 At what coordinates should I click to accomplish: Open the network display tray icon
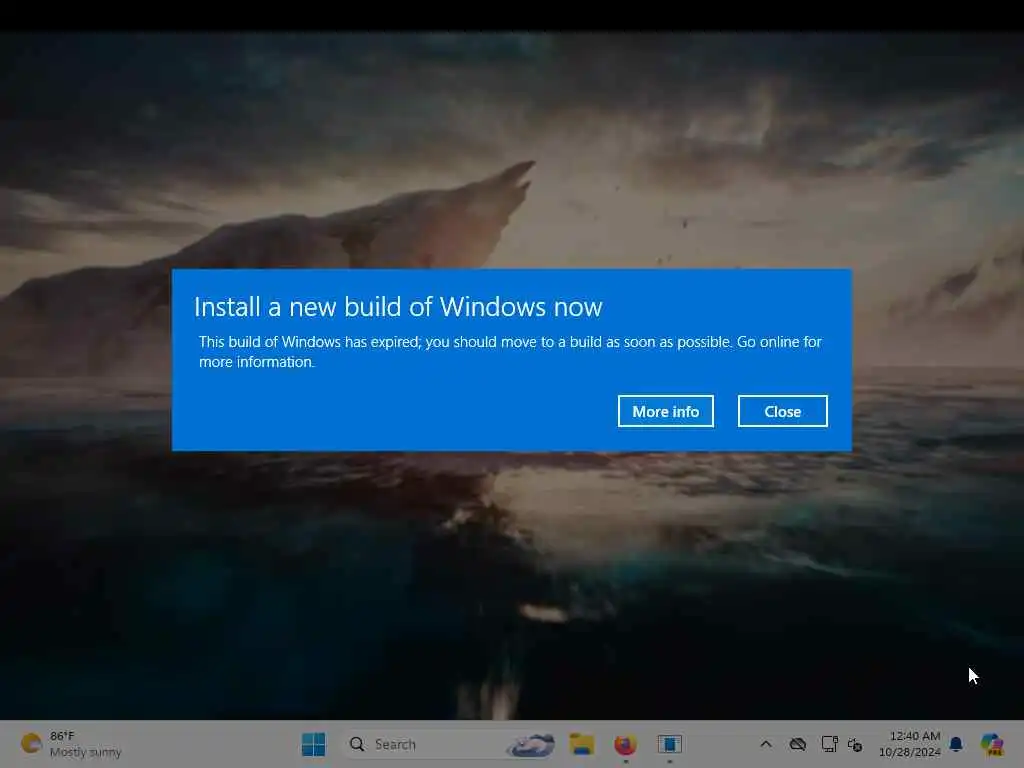(x=829, y=744)
